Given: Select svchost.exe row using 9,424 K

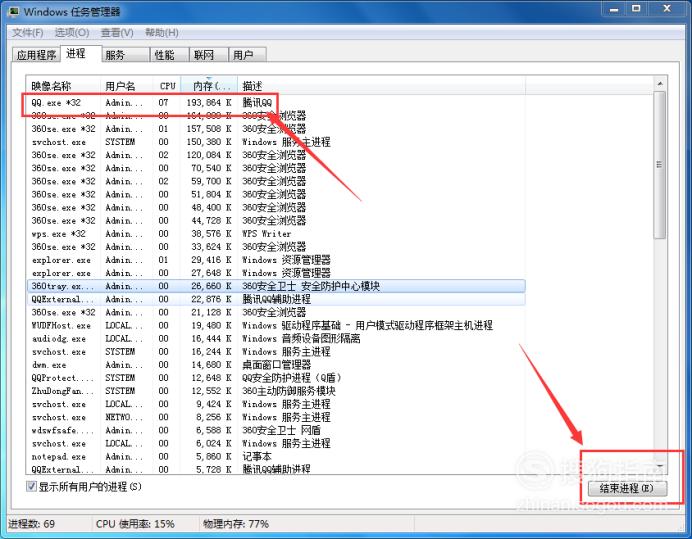Looking at the screenshot, I should [276, 404].
